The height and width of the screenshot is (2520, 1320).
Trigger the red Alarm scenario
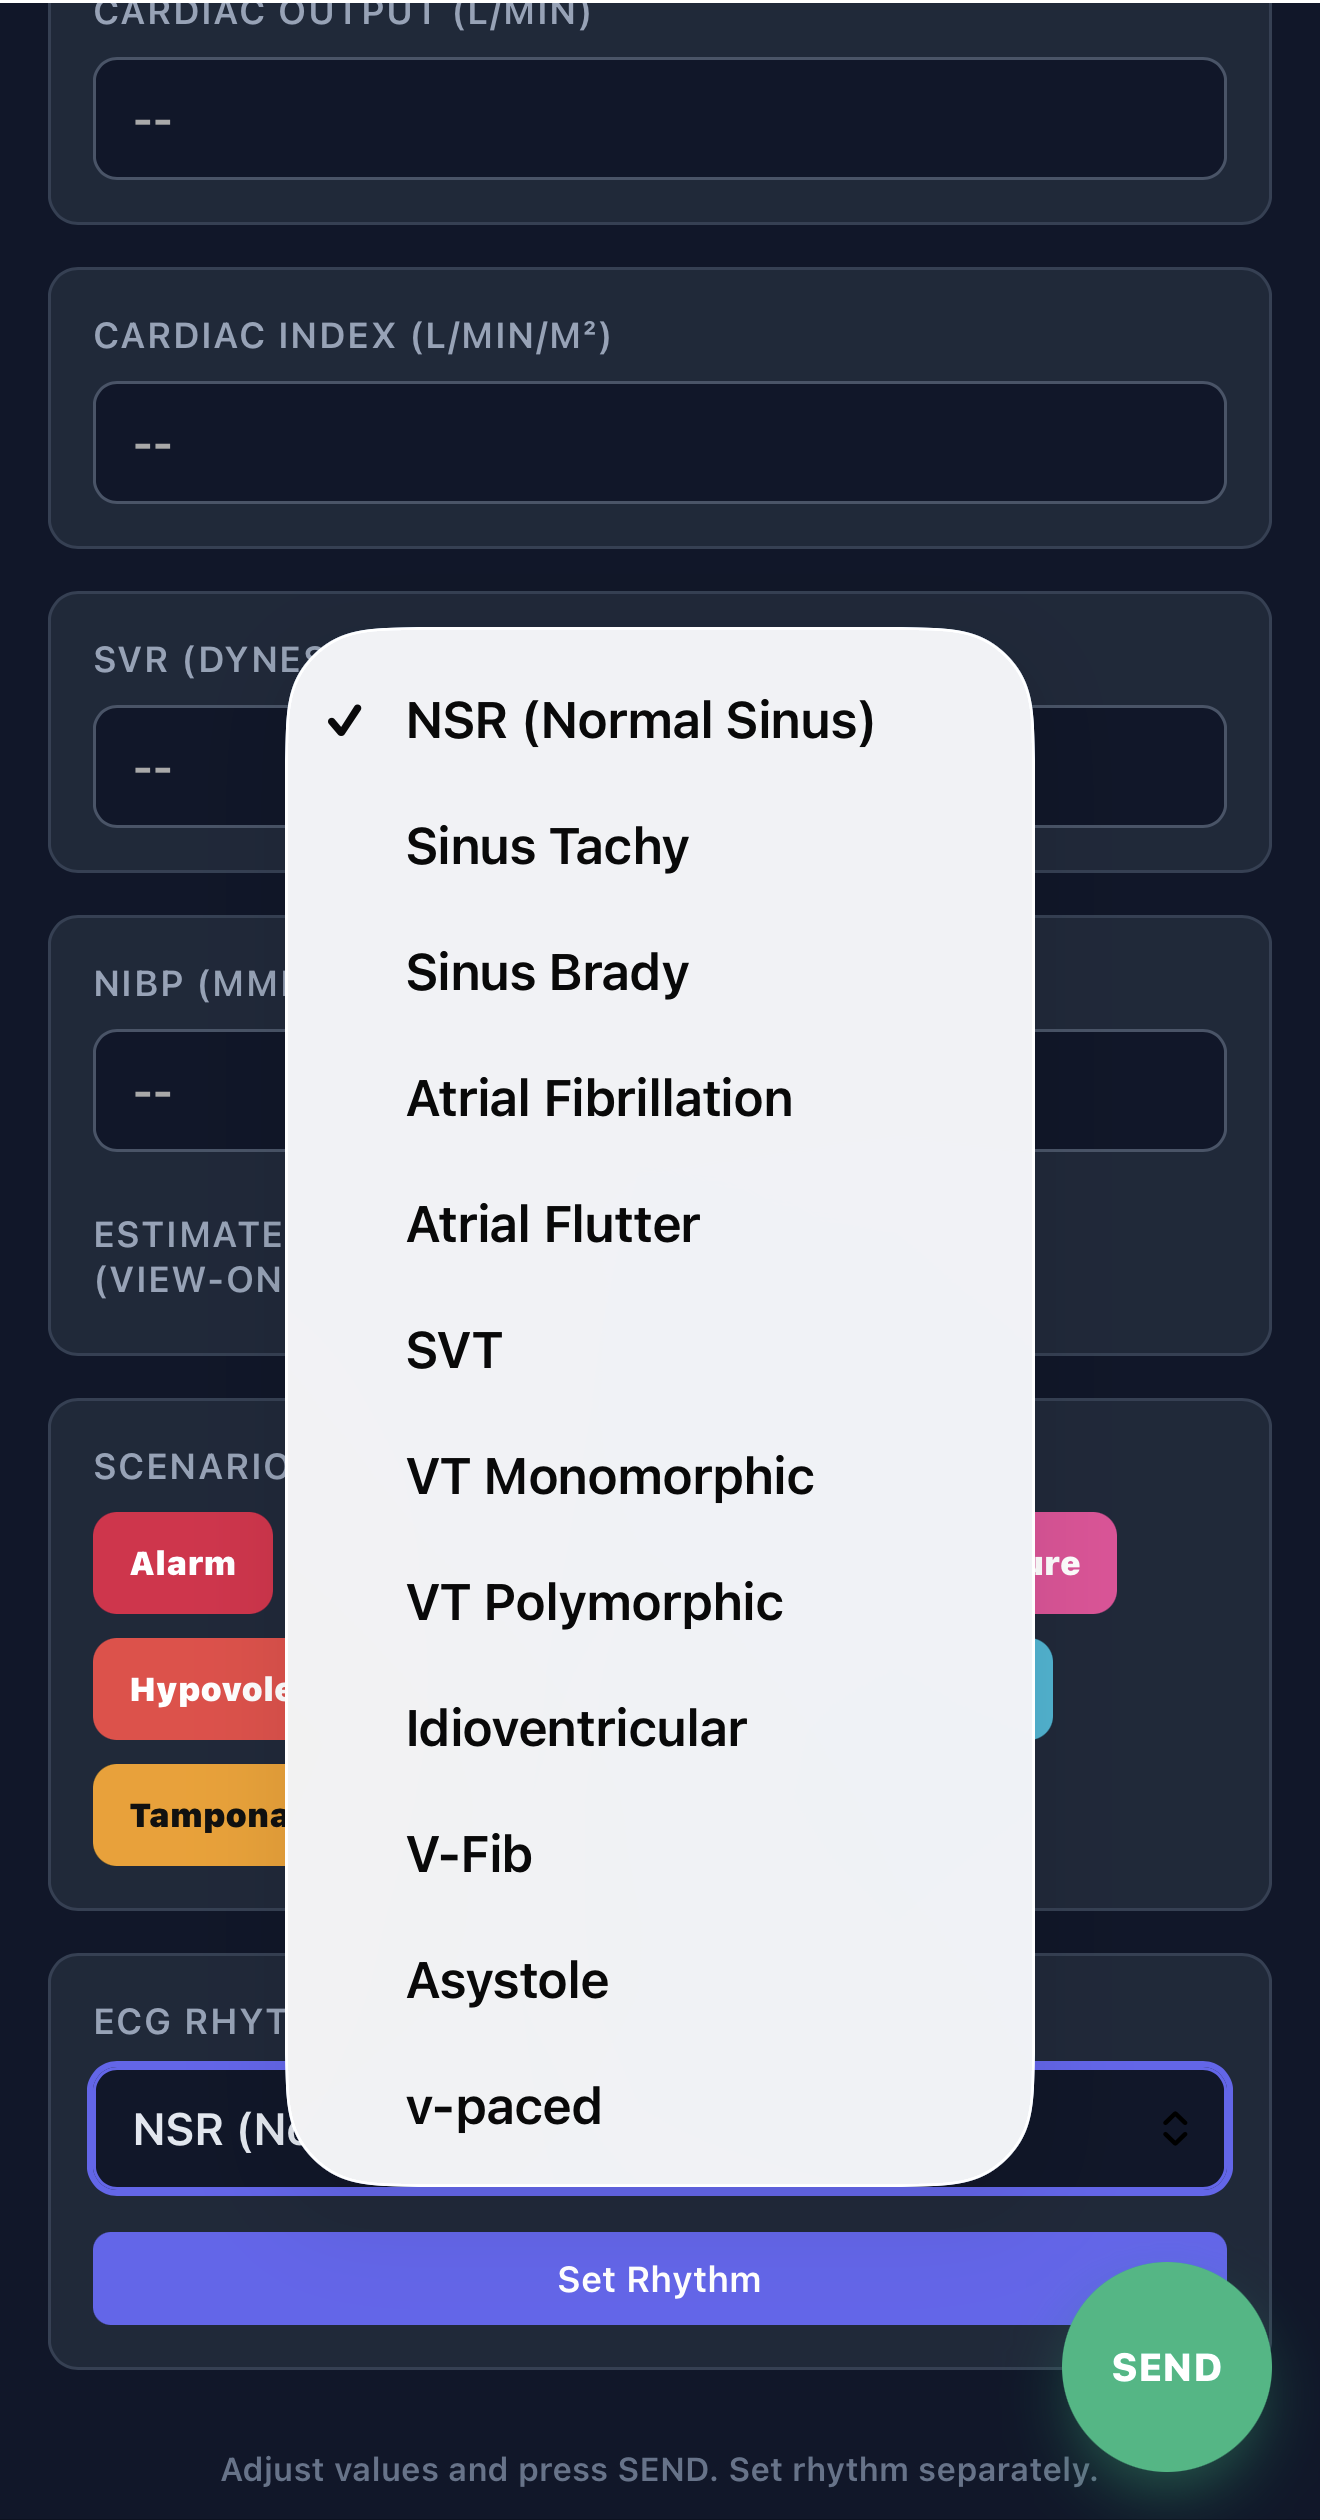tap(183, 1563)
